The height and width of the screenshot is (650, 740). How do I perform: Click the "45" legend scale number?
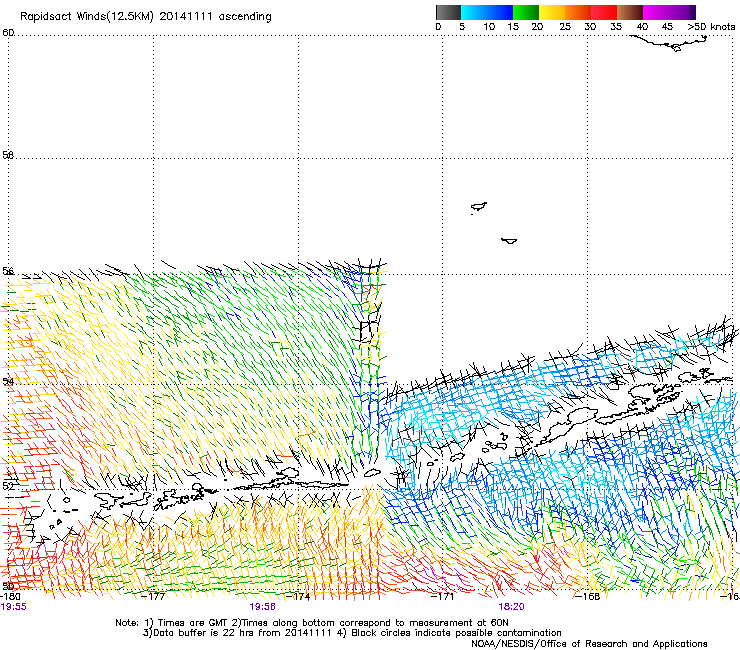point(667,27)
